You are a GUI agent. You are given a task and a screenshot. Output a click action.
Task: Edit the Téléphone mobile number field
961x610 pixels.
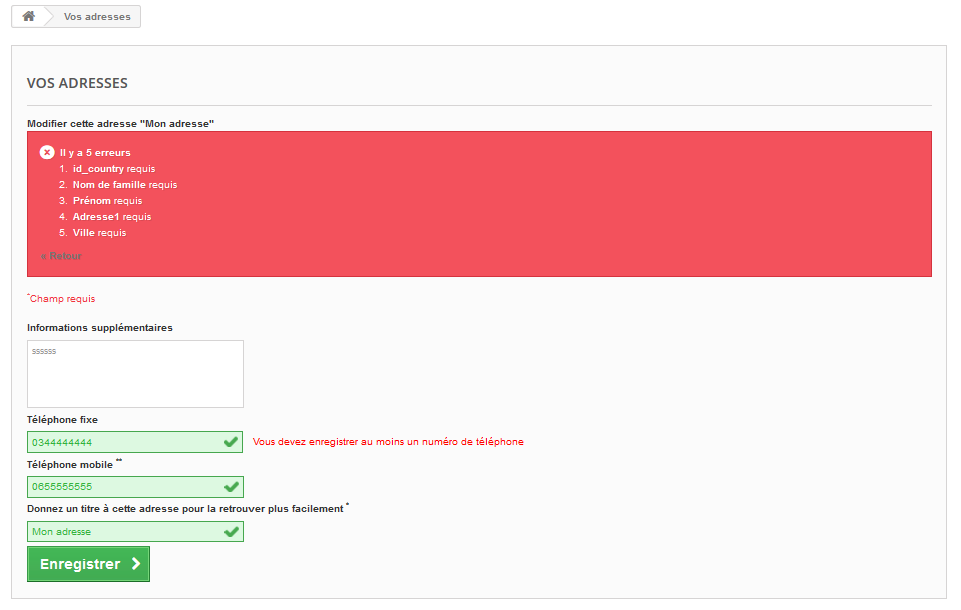click(x=135, y=487)
